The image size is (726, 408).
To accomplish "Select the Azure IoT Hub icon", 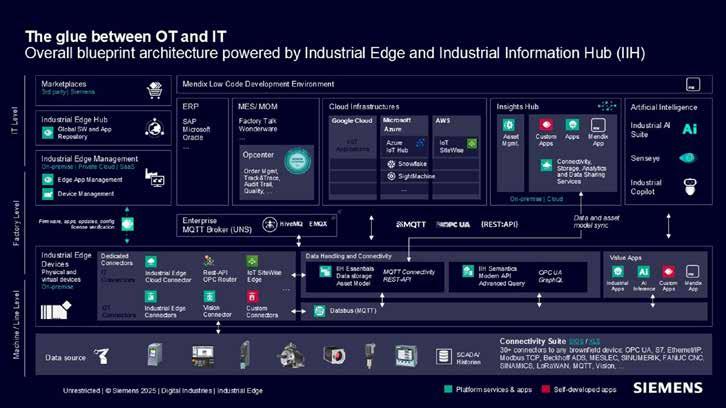I will coord(420,143).
